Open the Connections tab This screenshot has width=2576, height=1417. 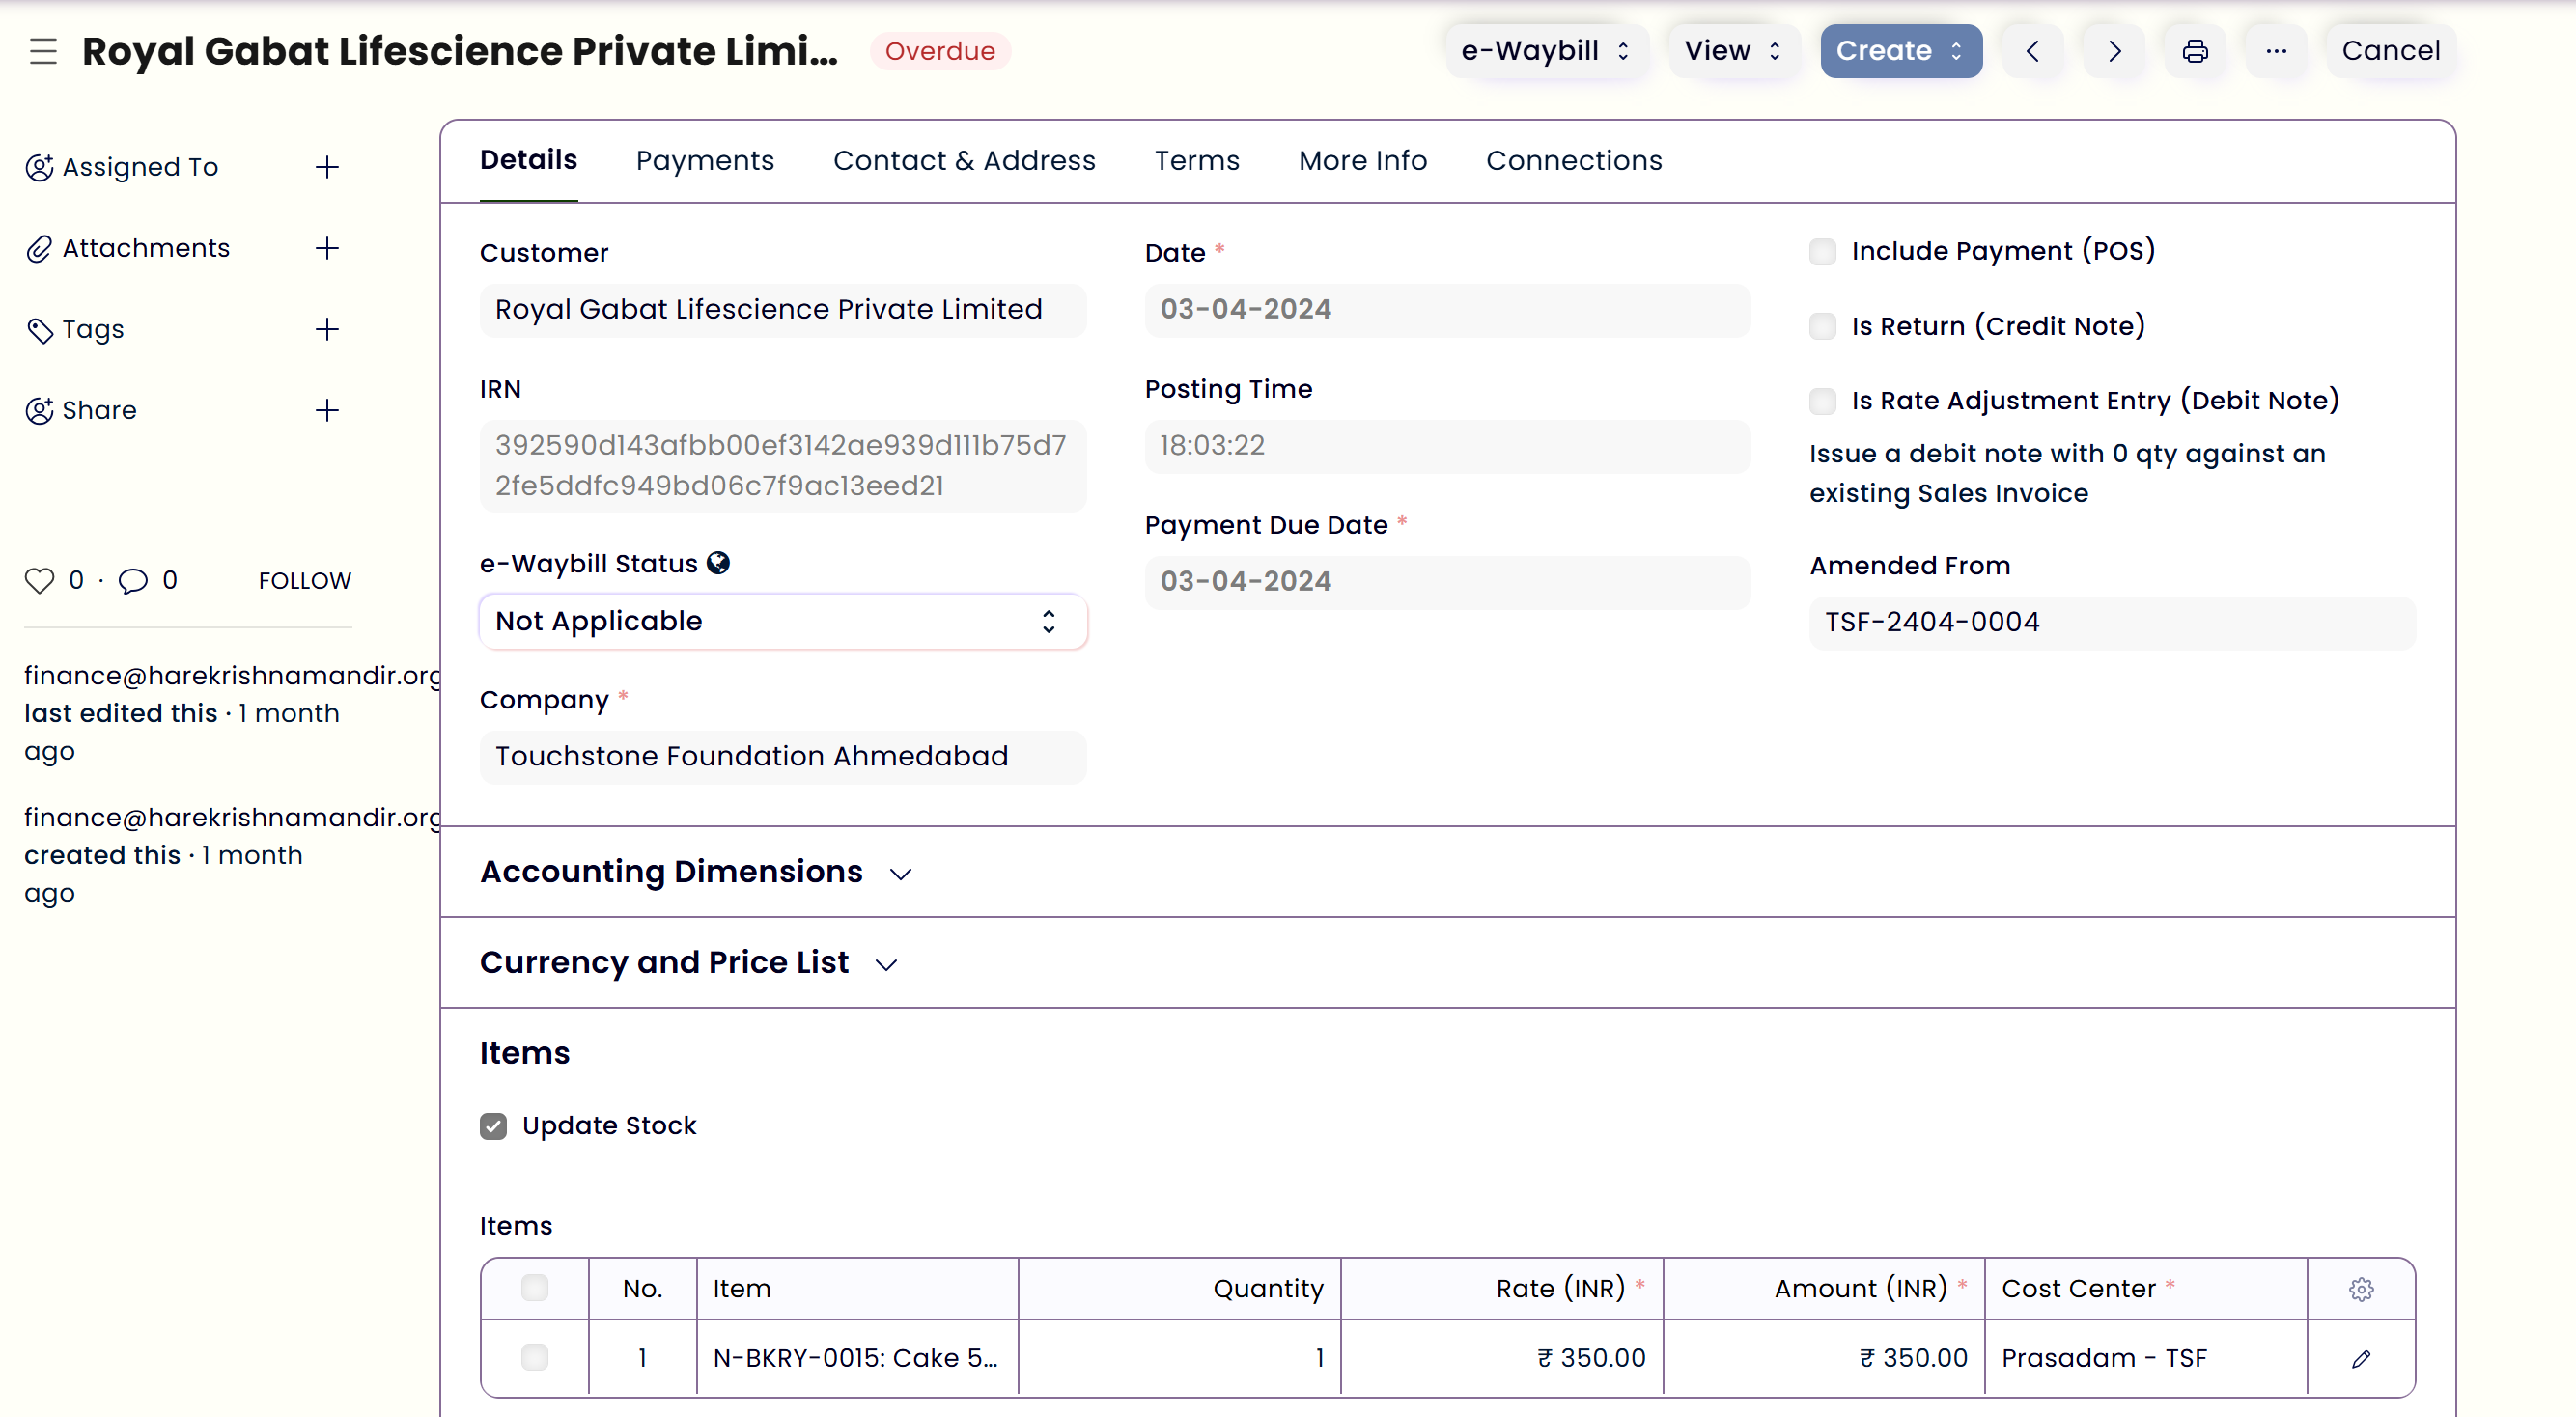coord(1574,160)
